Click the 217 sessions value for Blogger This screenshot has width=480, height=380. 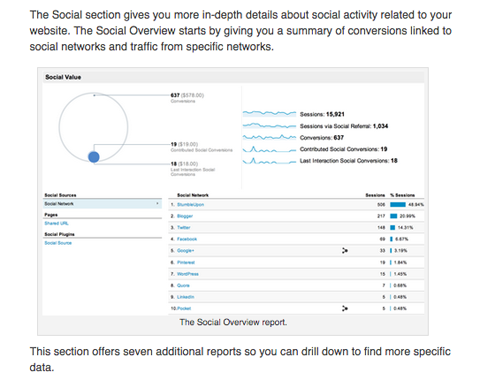click(x=381, y=216)
